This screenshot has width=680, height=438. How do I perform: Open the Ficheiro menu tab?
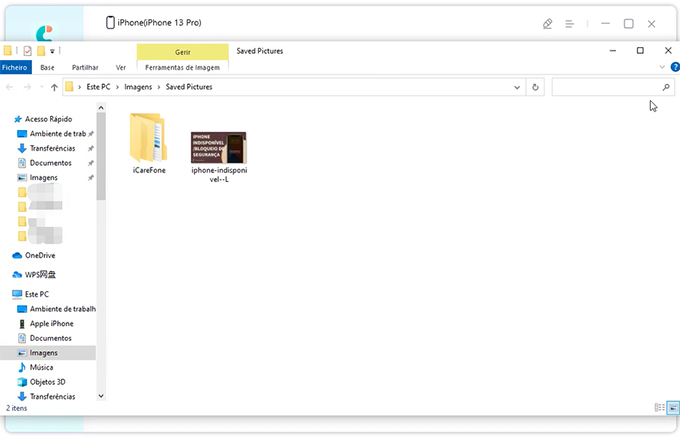pos(15,67)
